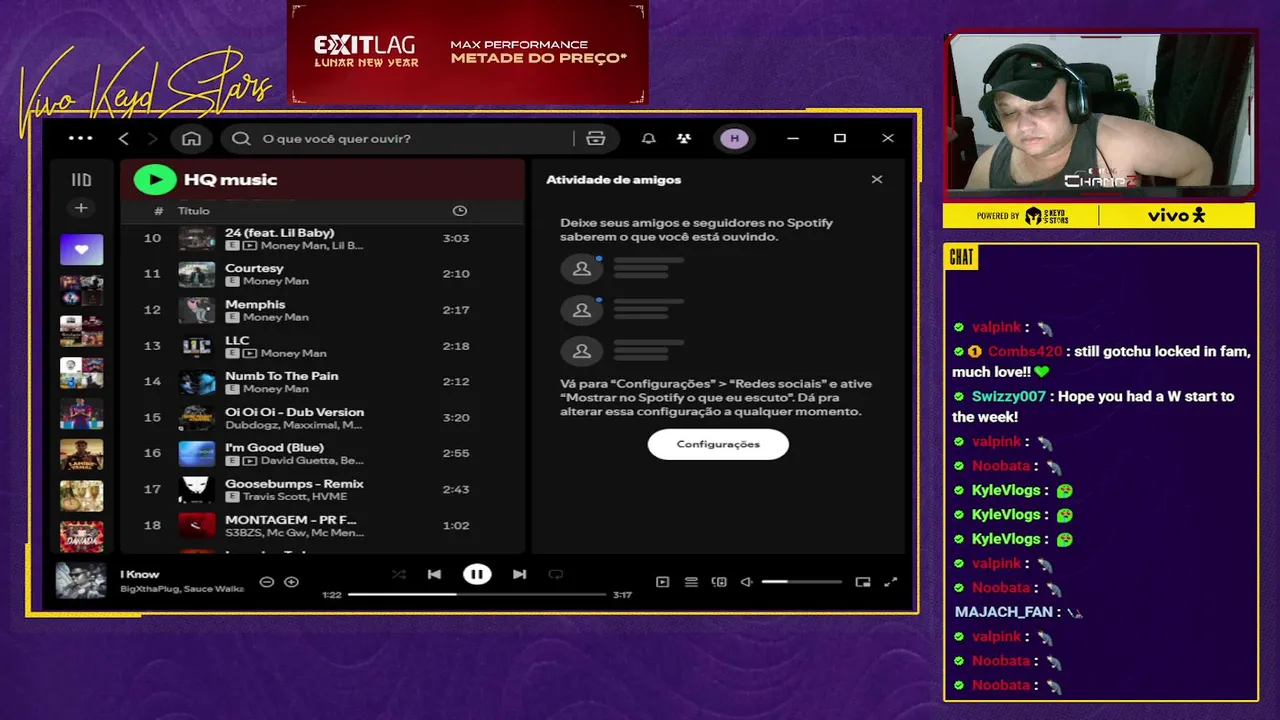Add 'I Know' to Liked Songs plus icon
Viewport: 1280px width, 720px height.
tap(291, 582)
